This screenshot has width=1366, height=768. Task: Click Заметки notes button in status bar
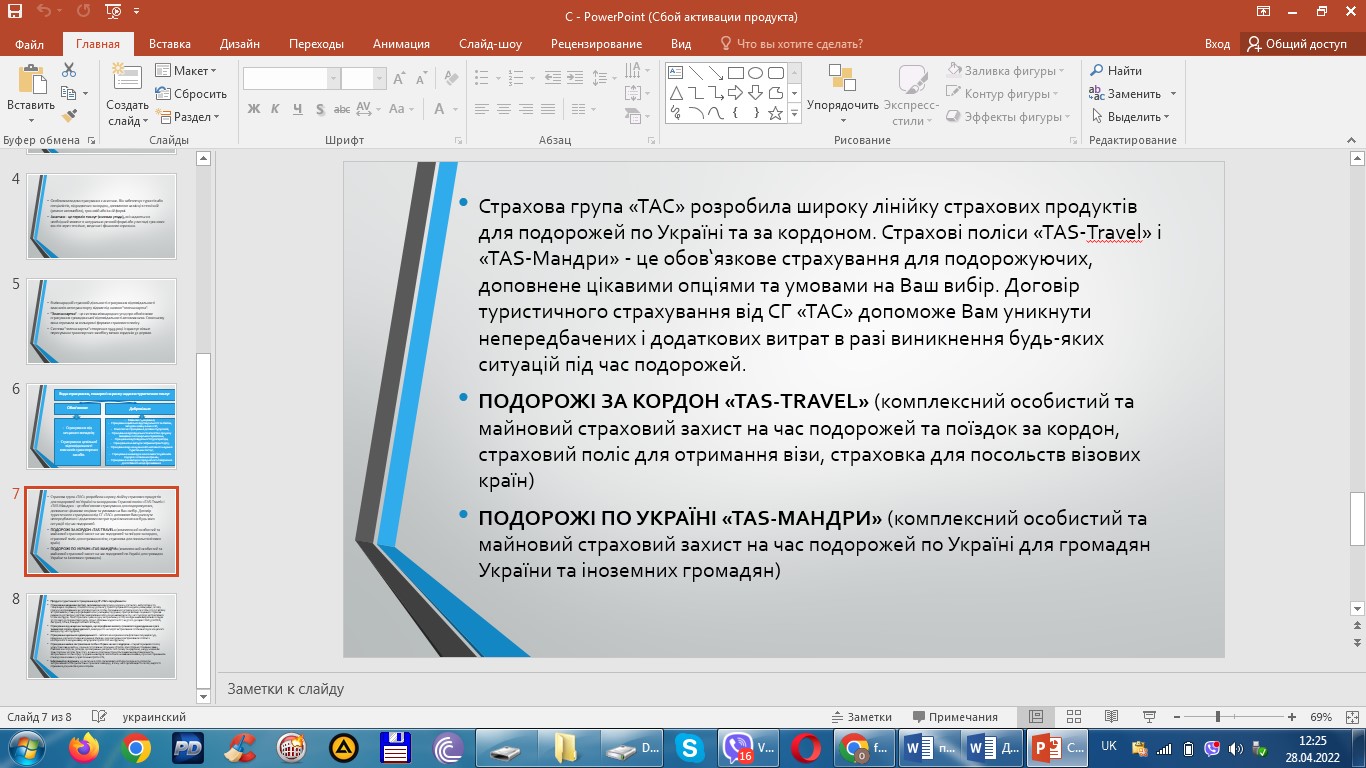[862, 717]
